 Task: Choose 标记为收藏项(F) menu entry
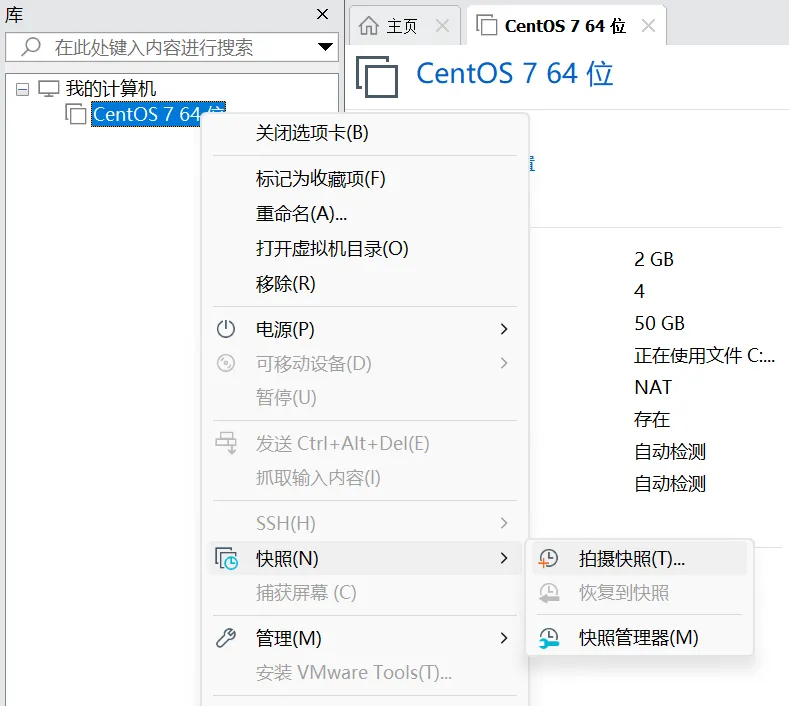click(x=365, y=179)
